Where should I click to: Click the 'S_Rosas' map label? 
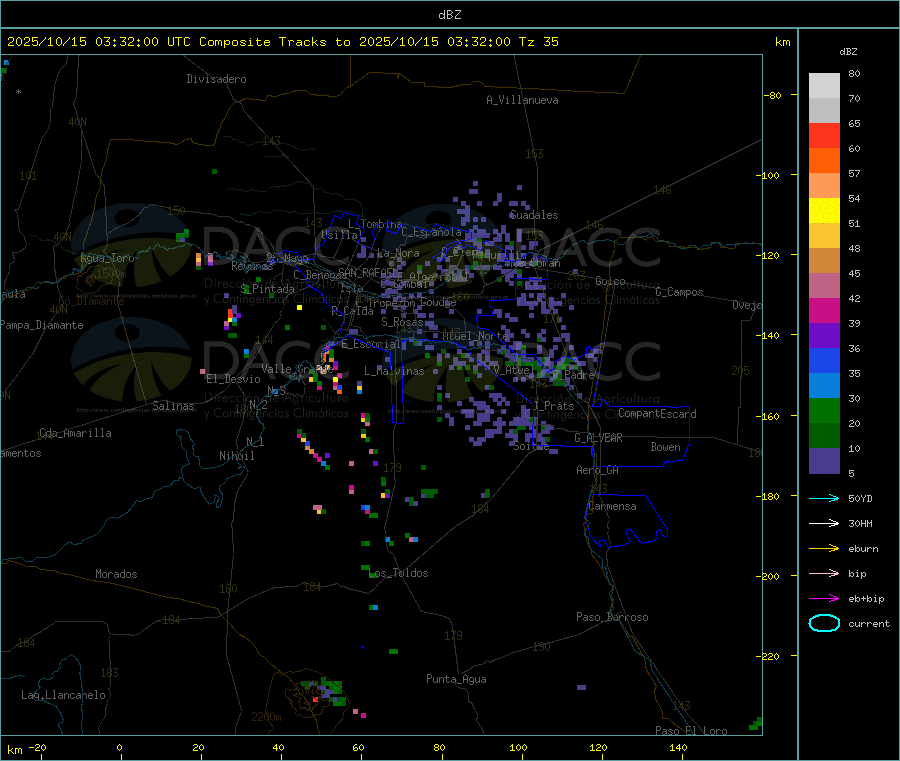pos(402,322)
